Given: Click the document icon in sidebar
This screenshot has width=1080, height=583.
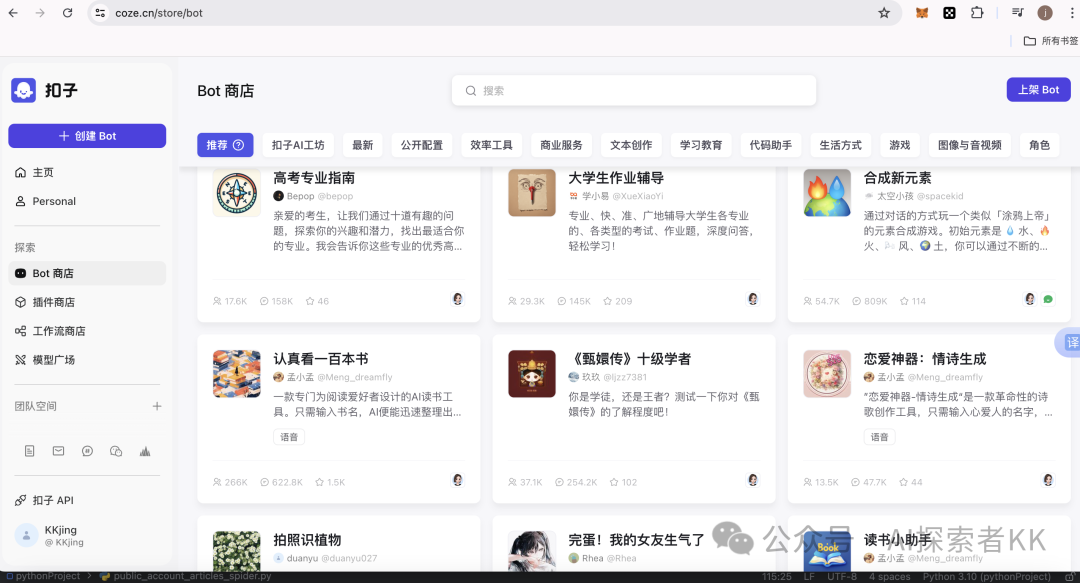Looking at the screenshot, I should [30, 451].
